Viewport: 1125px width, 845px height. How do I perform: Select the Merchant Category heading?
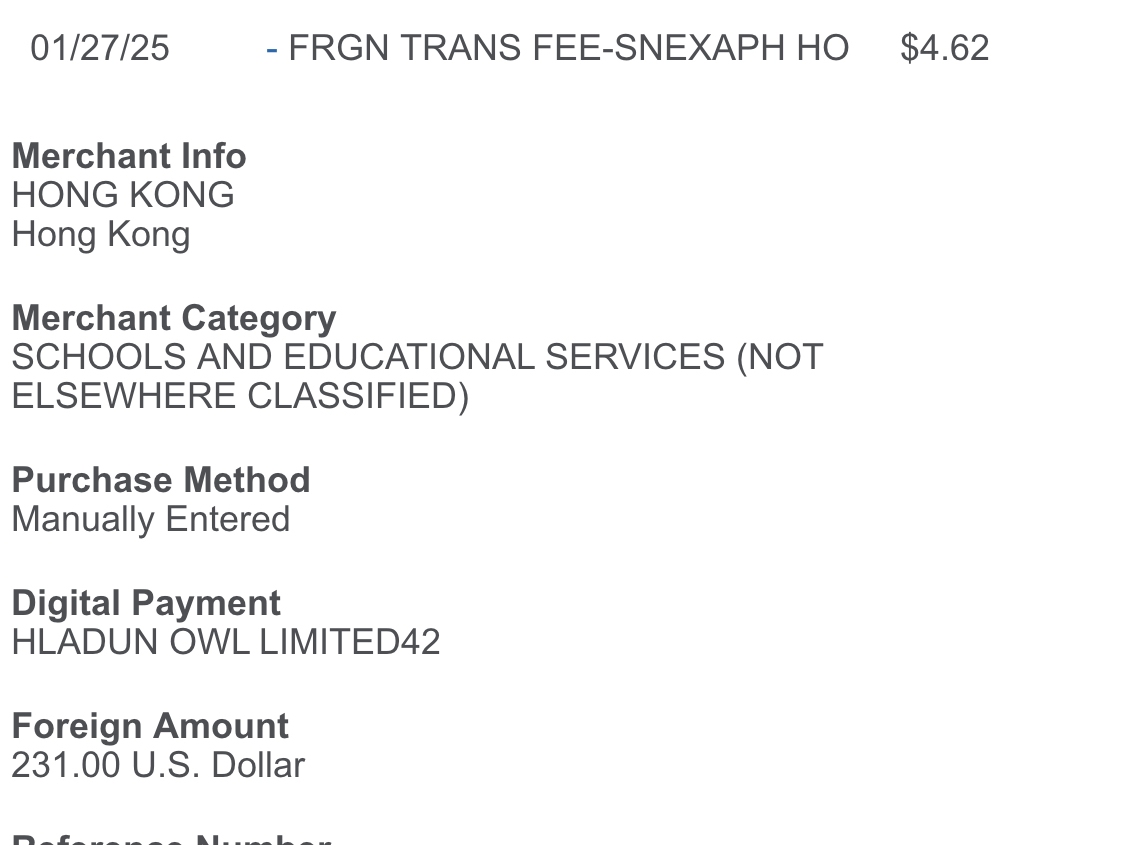coord(174,319)
